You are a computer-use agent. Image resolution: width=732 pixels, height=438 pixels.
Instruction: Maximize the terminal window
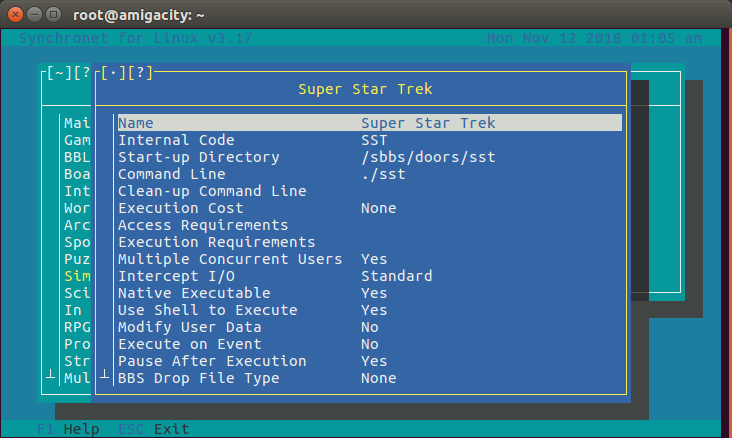click(54, 15)
